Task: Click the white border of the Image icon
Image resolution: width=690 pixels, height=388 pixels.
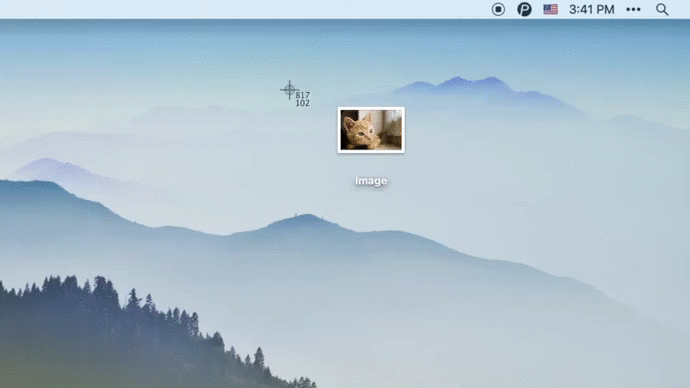Action: click(371, 108)
